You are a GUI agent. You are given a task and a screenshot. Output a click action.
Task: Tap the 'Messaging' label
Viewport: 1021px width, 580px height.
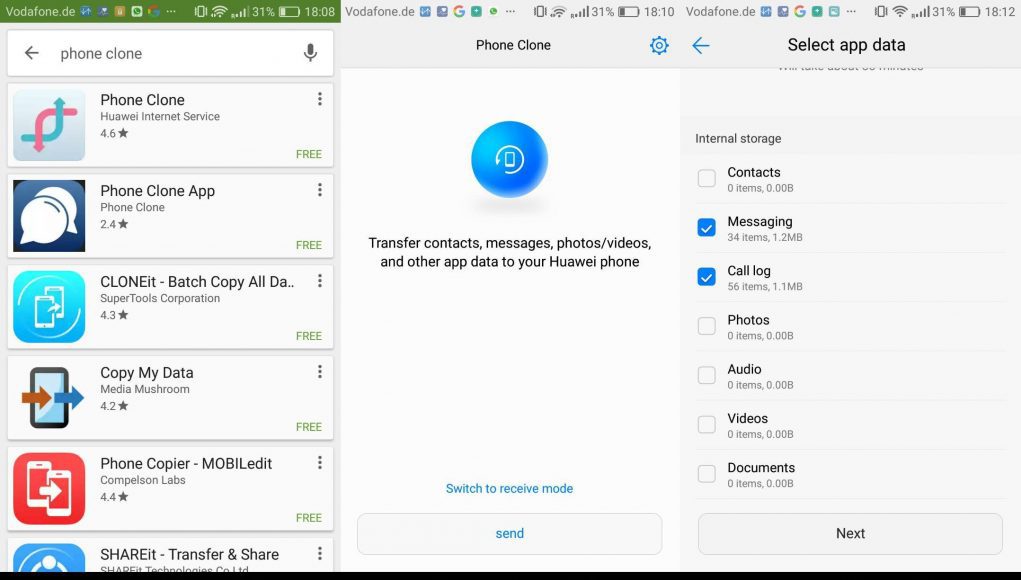760,221
